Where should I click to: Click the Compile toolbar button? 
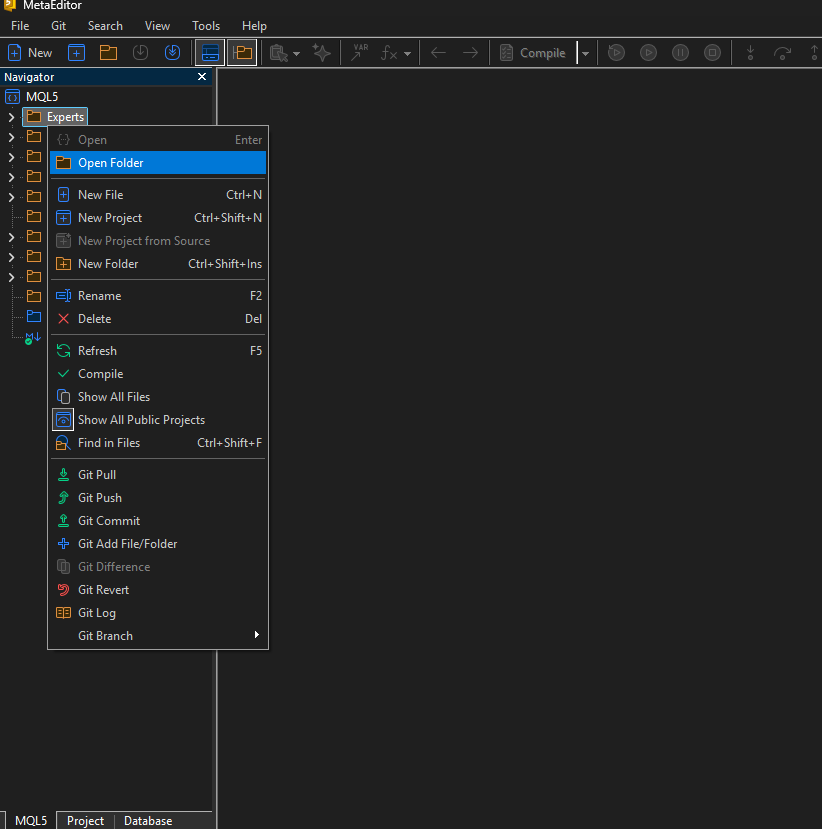pyautogui.click(x=533, y=53)
